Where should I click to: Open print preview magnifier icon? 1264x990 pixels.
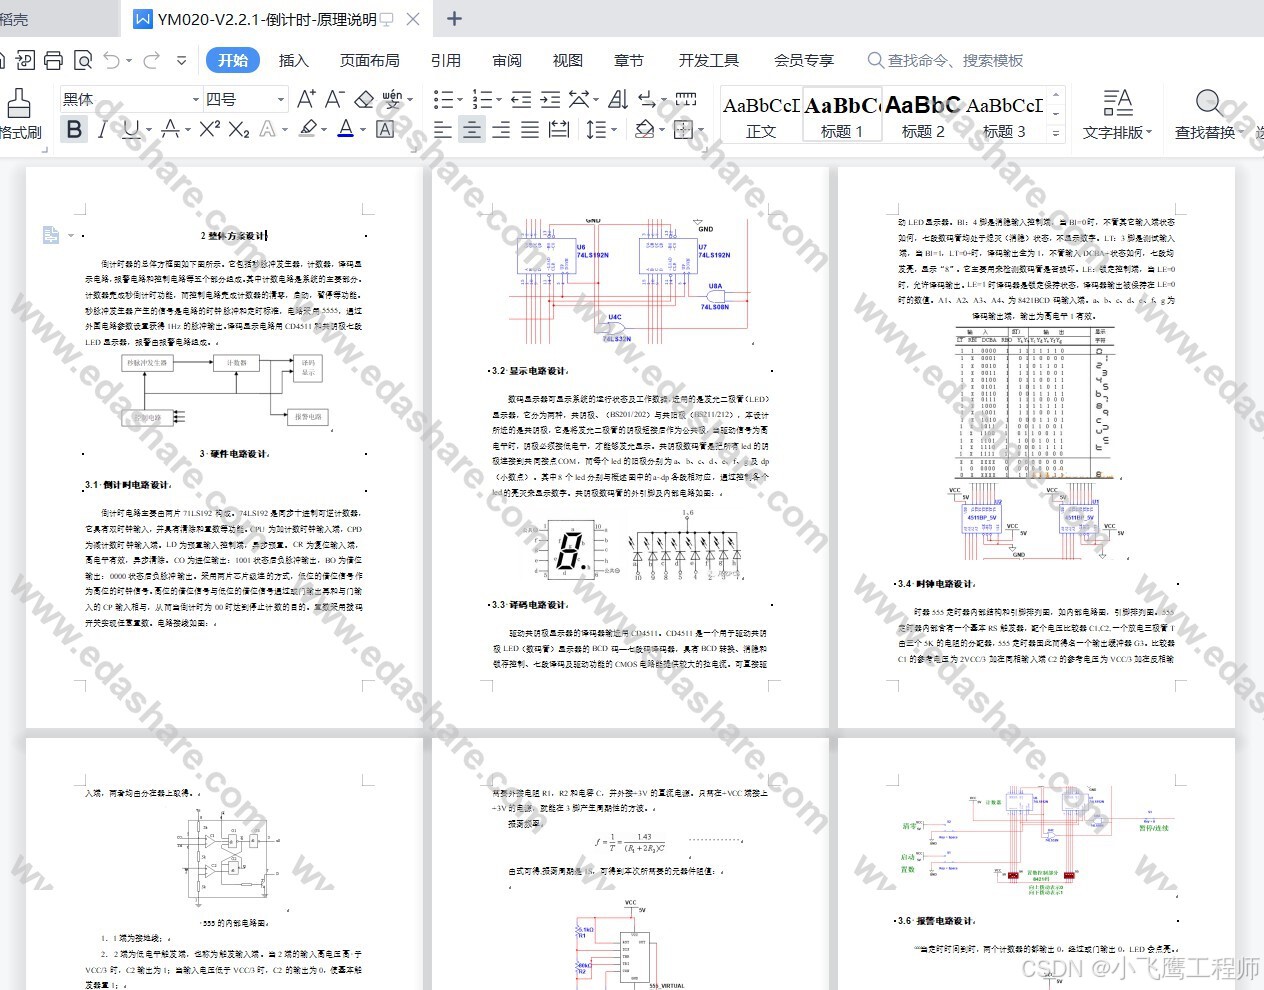tap(82, 60)
